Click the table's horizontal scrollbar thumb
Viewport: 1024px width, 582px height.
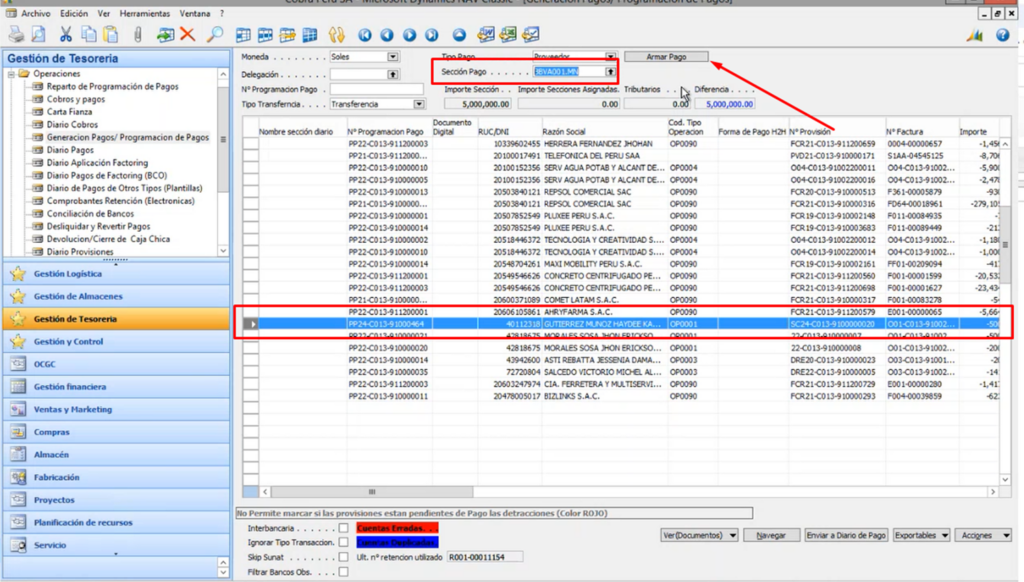click(x=372, y=492)
